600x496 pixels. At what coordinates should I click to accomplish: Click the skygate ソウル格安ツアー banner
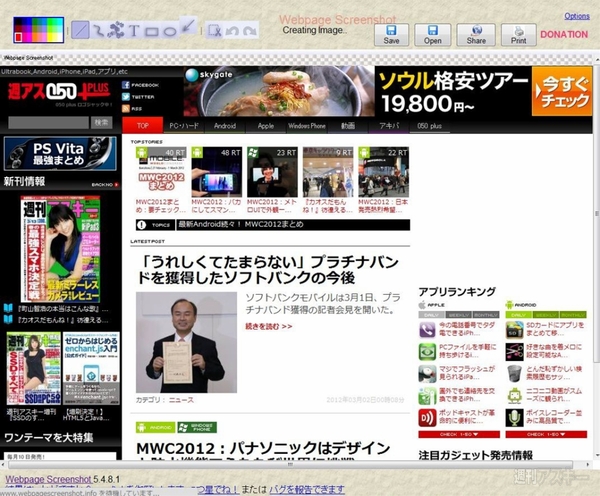pyautogui.click(x=357, y=91)
